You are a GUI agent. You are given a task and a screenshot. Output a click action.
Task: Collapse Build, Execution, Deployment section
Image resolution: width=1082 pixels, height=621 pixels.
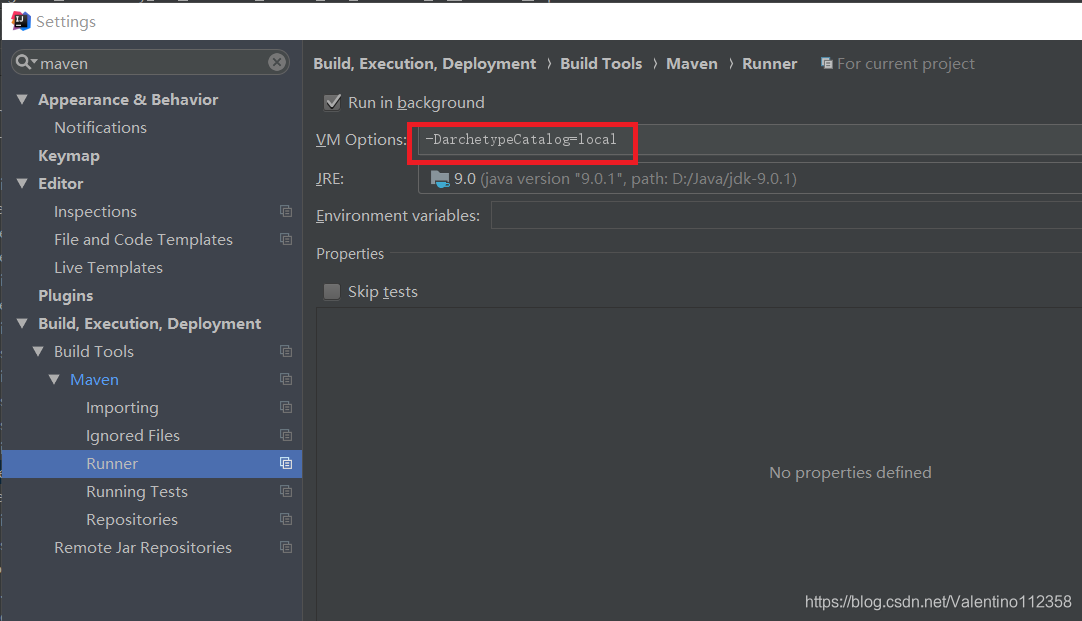pos(22,324)
